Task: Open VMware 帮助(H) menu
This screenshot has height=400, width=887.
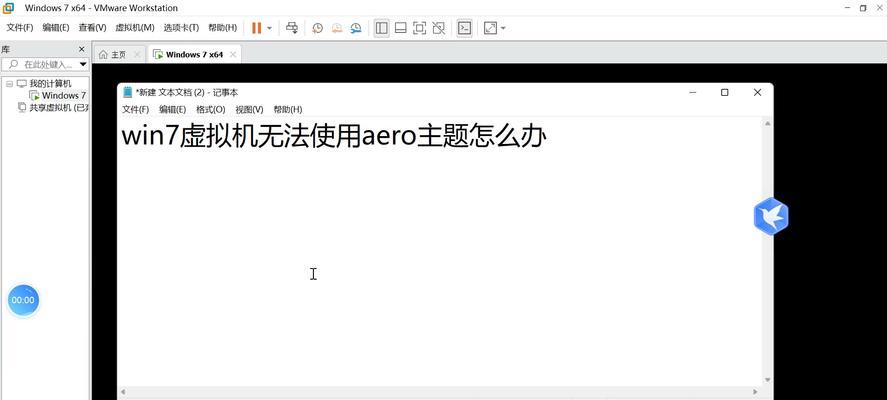Action: coord(222,28)
